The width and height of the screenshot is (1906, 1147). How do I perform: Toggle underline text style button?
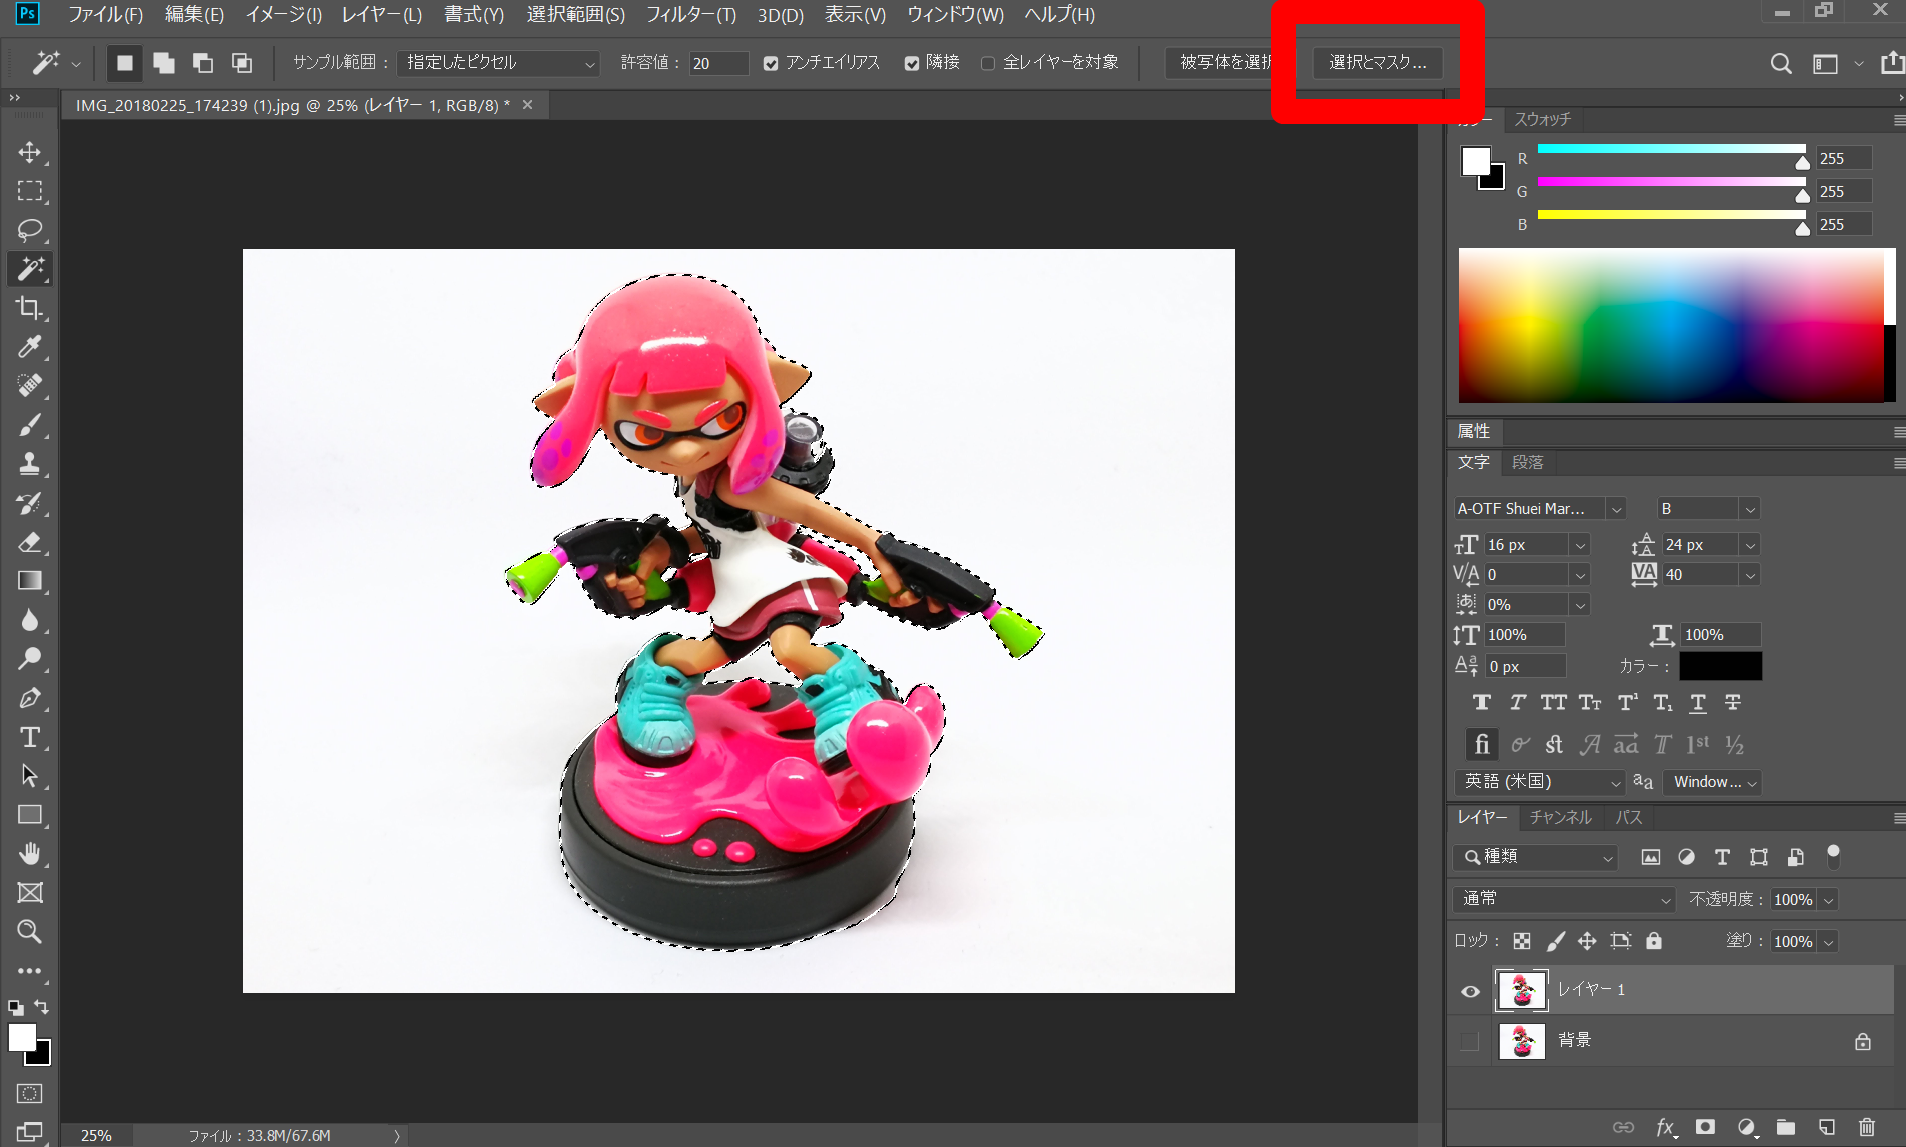click(1698, 703)
